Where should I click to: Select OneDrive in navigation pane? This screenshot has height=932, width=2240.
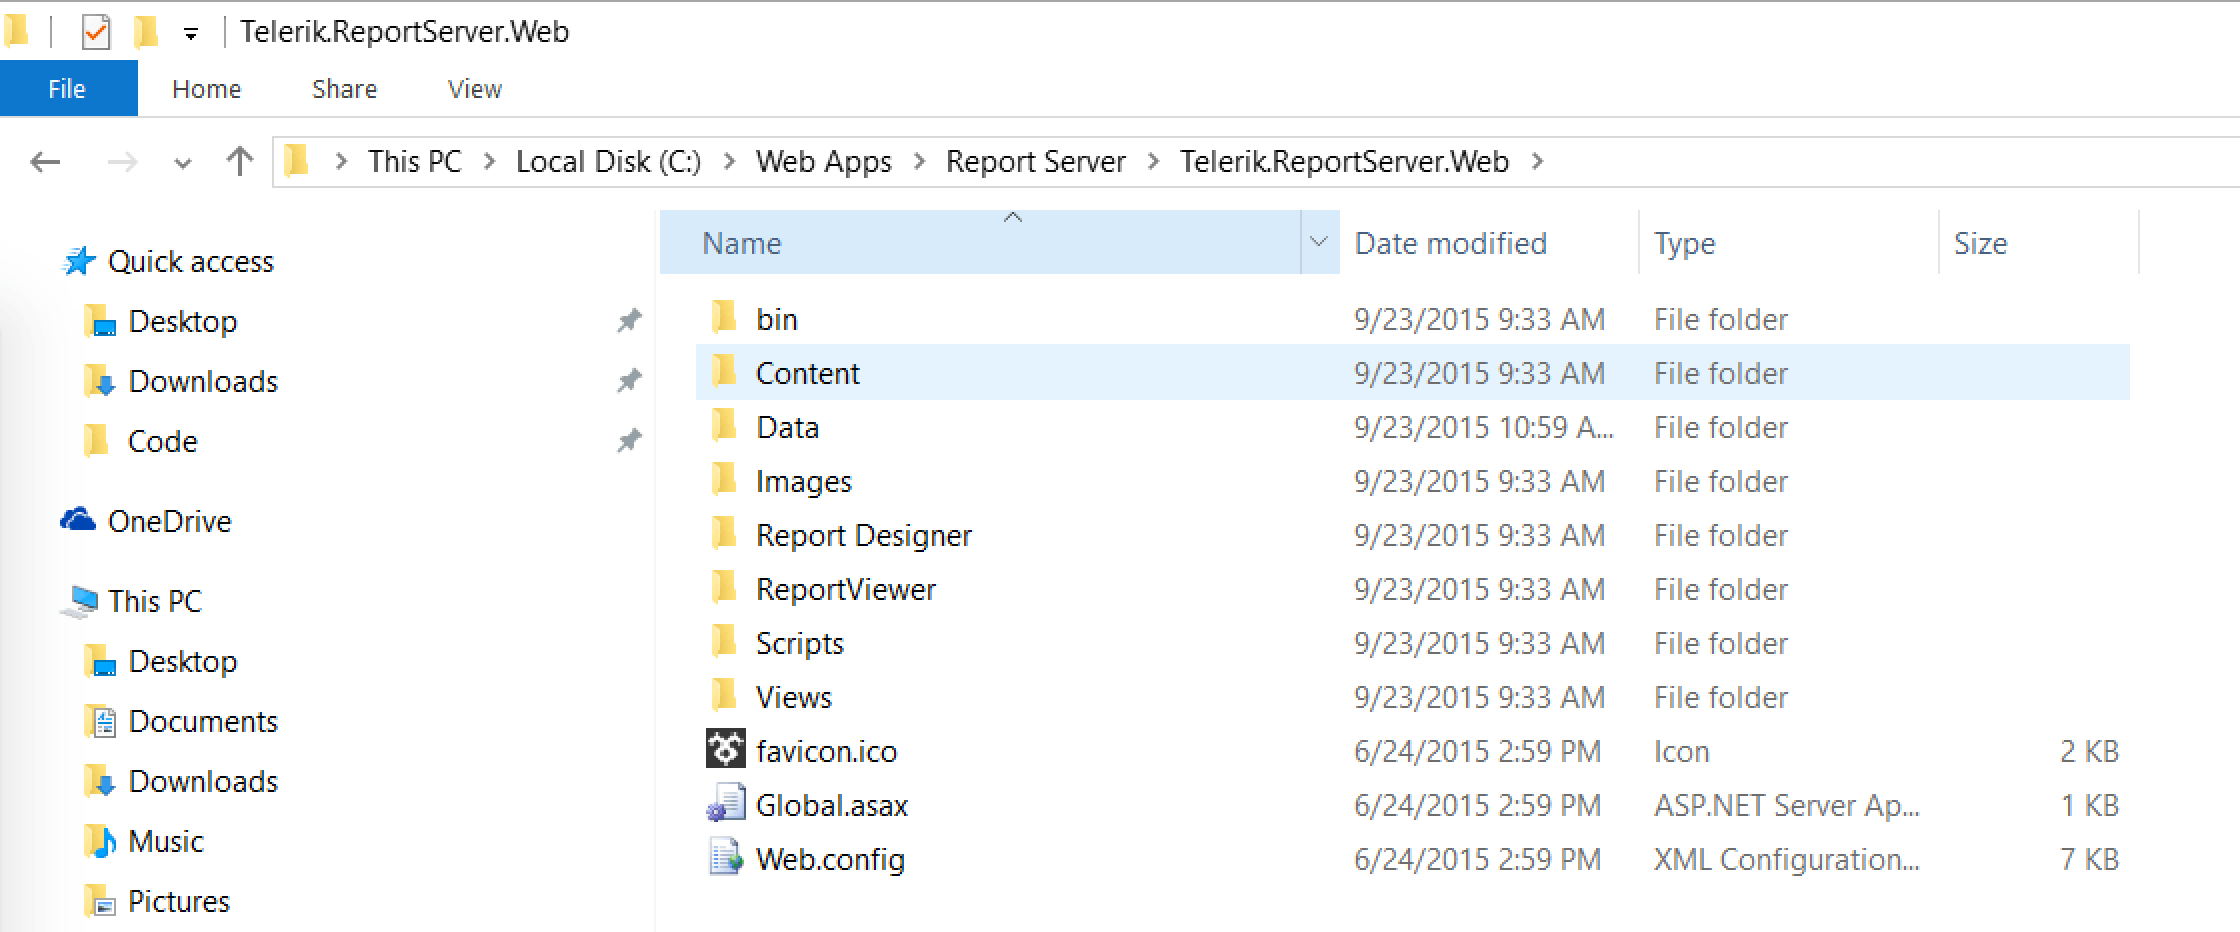(x=169, y=521)
